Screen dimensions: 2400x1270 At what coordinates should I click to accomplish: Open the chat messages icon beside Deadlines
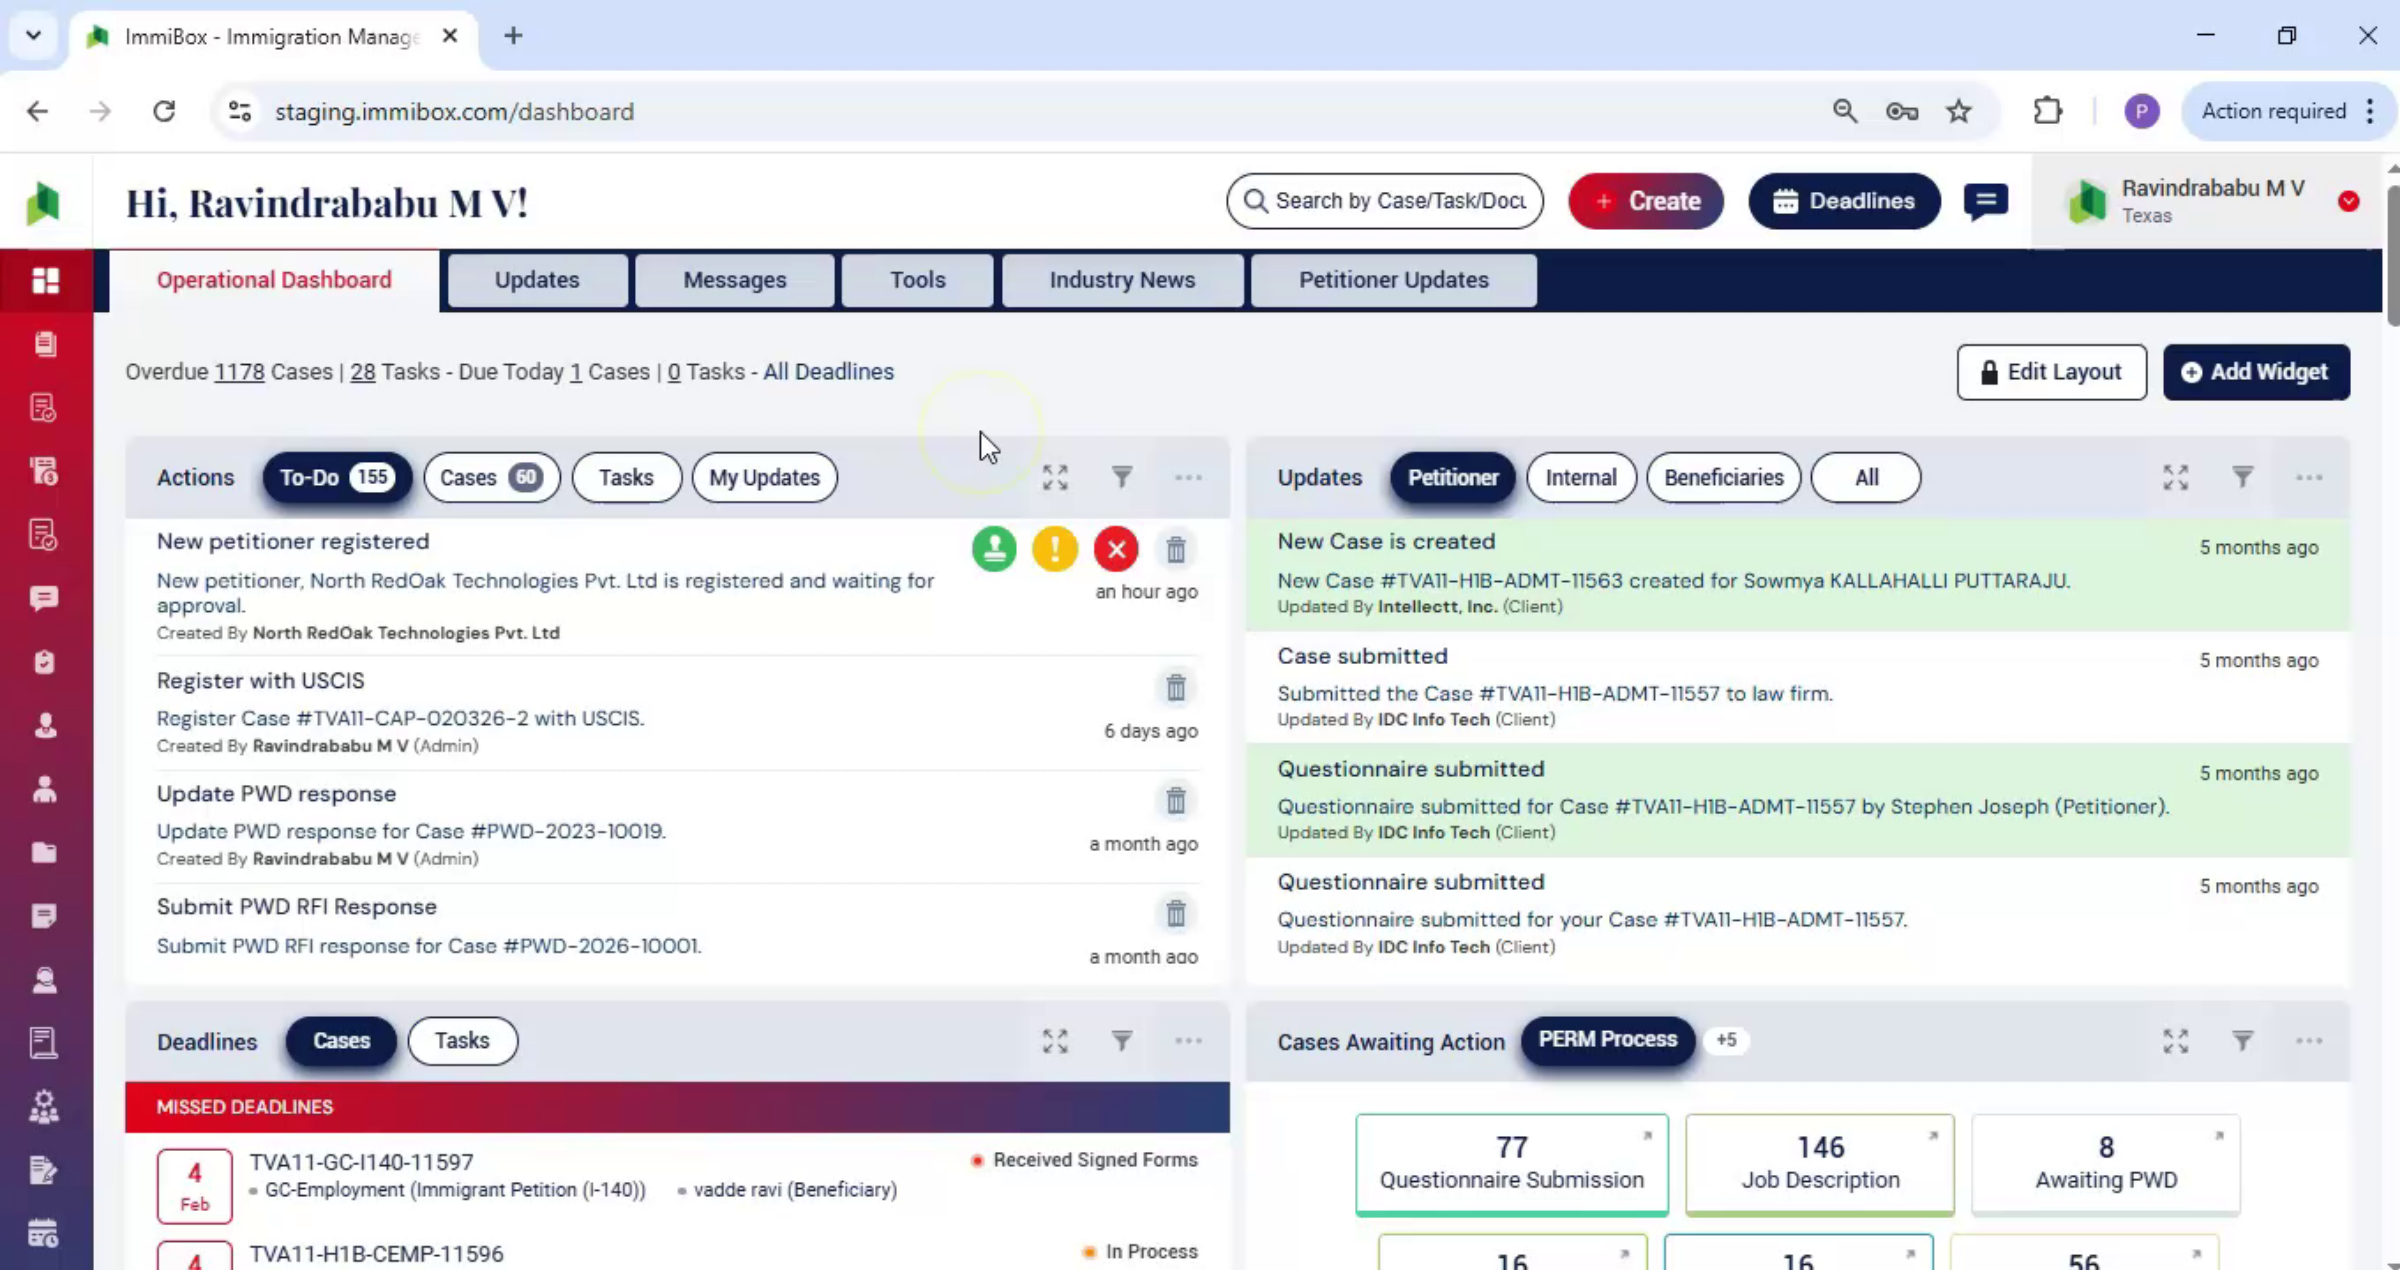point(1986,201)
